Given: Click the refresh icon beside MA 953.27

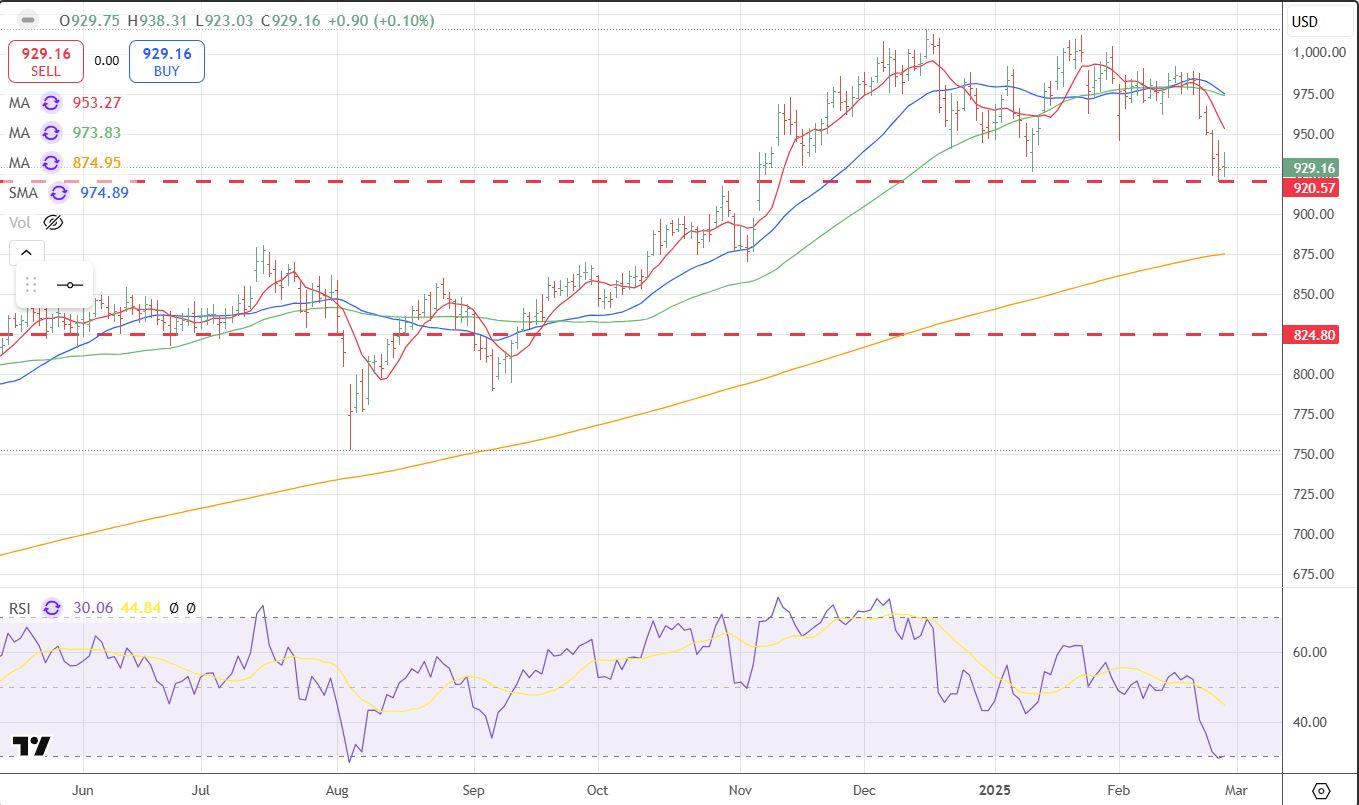Looking at the screenshot, I should 49,102.
